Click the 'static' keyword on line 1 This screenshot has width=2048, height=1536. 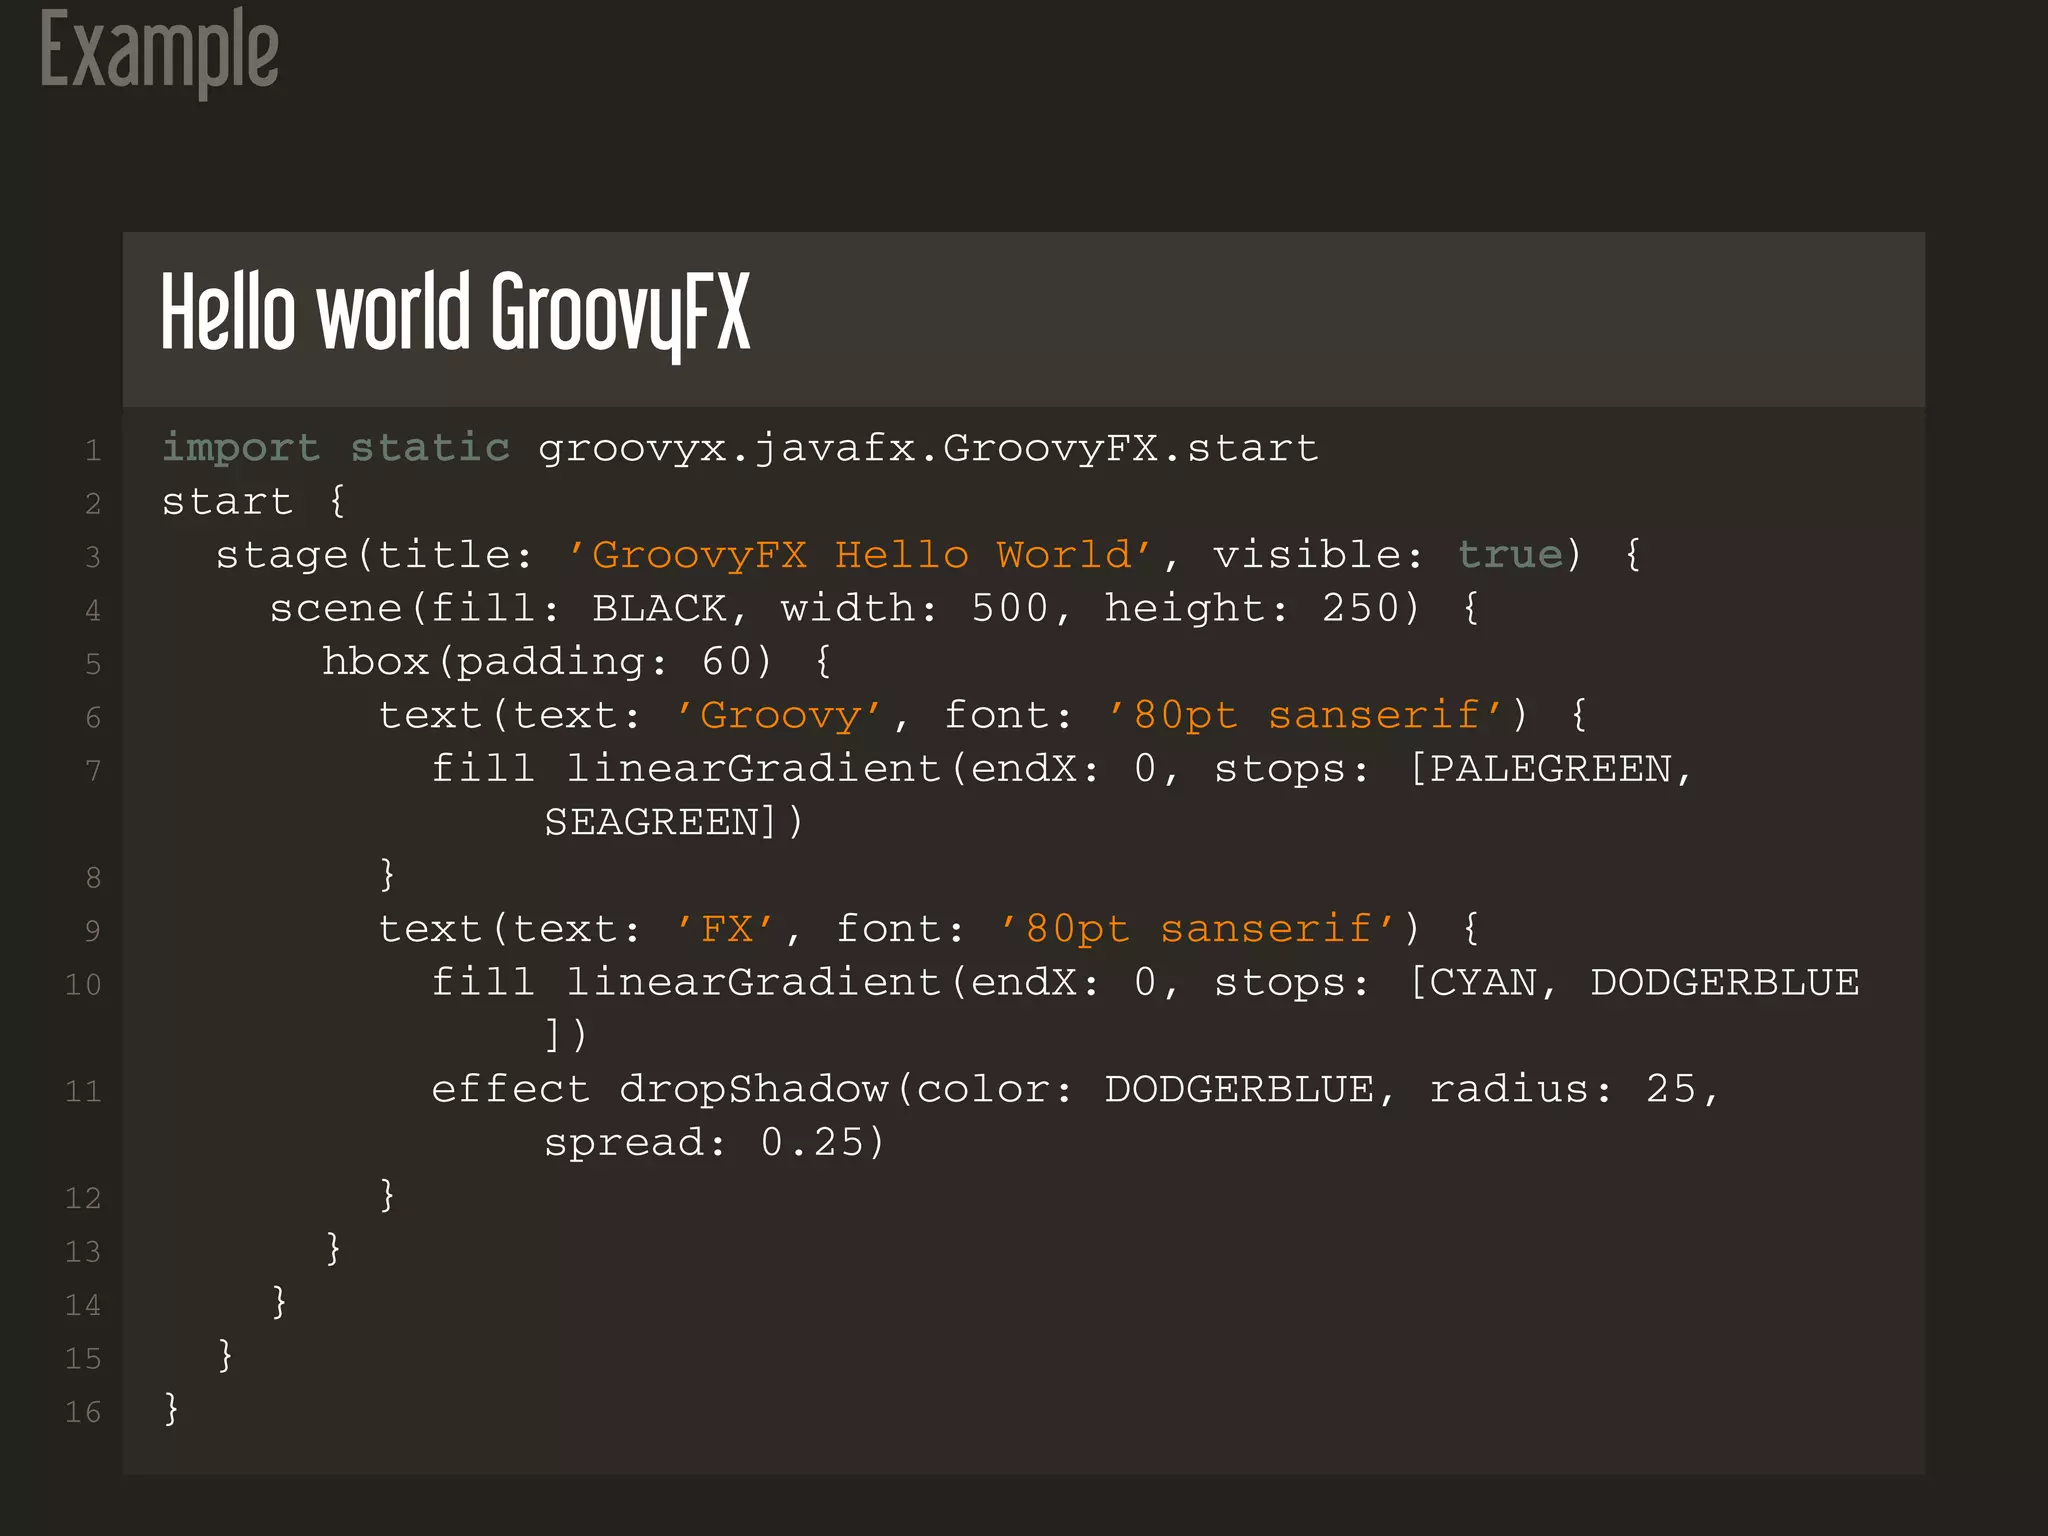[430, 447]
